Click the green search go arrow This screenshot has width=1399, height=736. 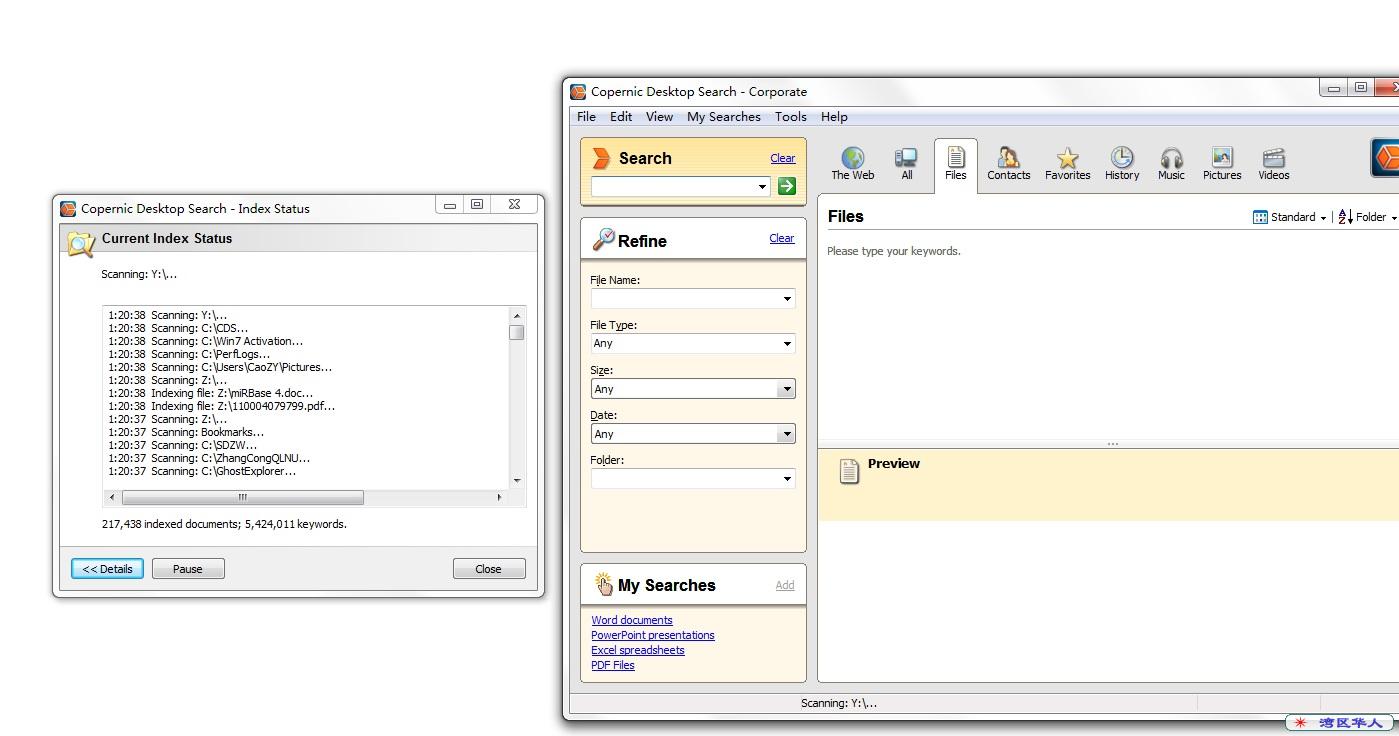[x=786, y=186]
